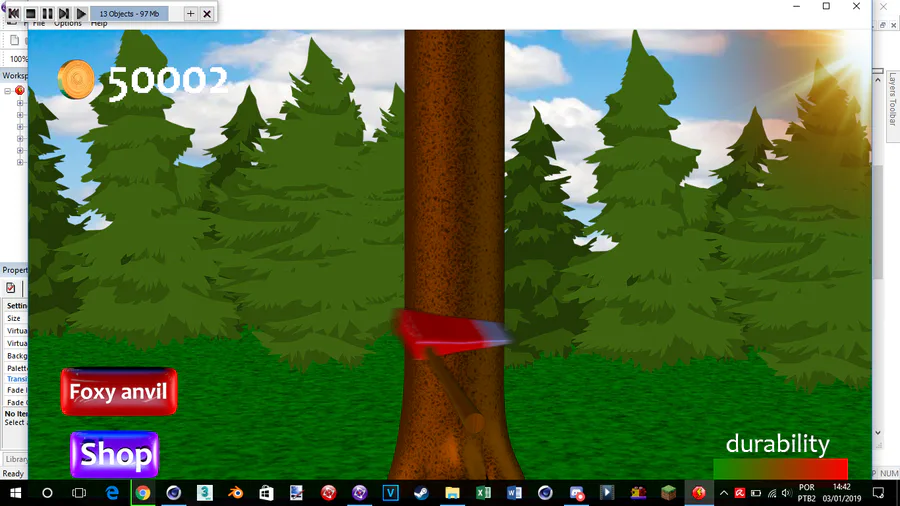This screenshot has height=506, width=900.
Task: Expand the second frame node in workspace tree
Action: tap(20, 115)
